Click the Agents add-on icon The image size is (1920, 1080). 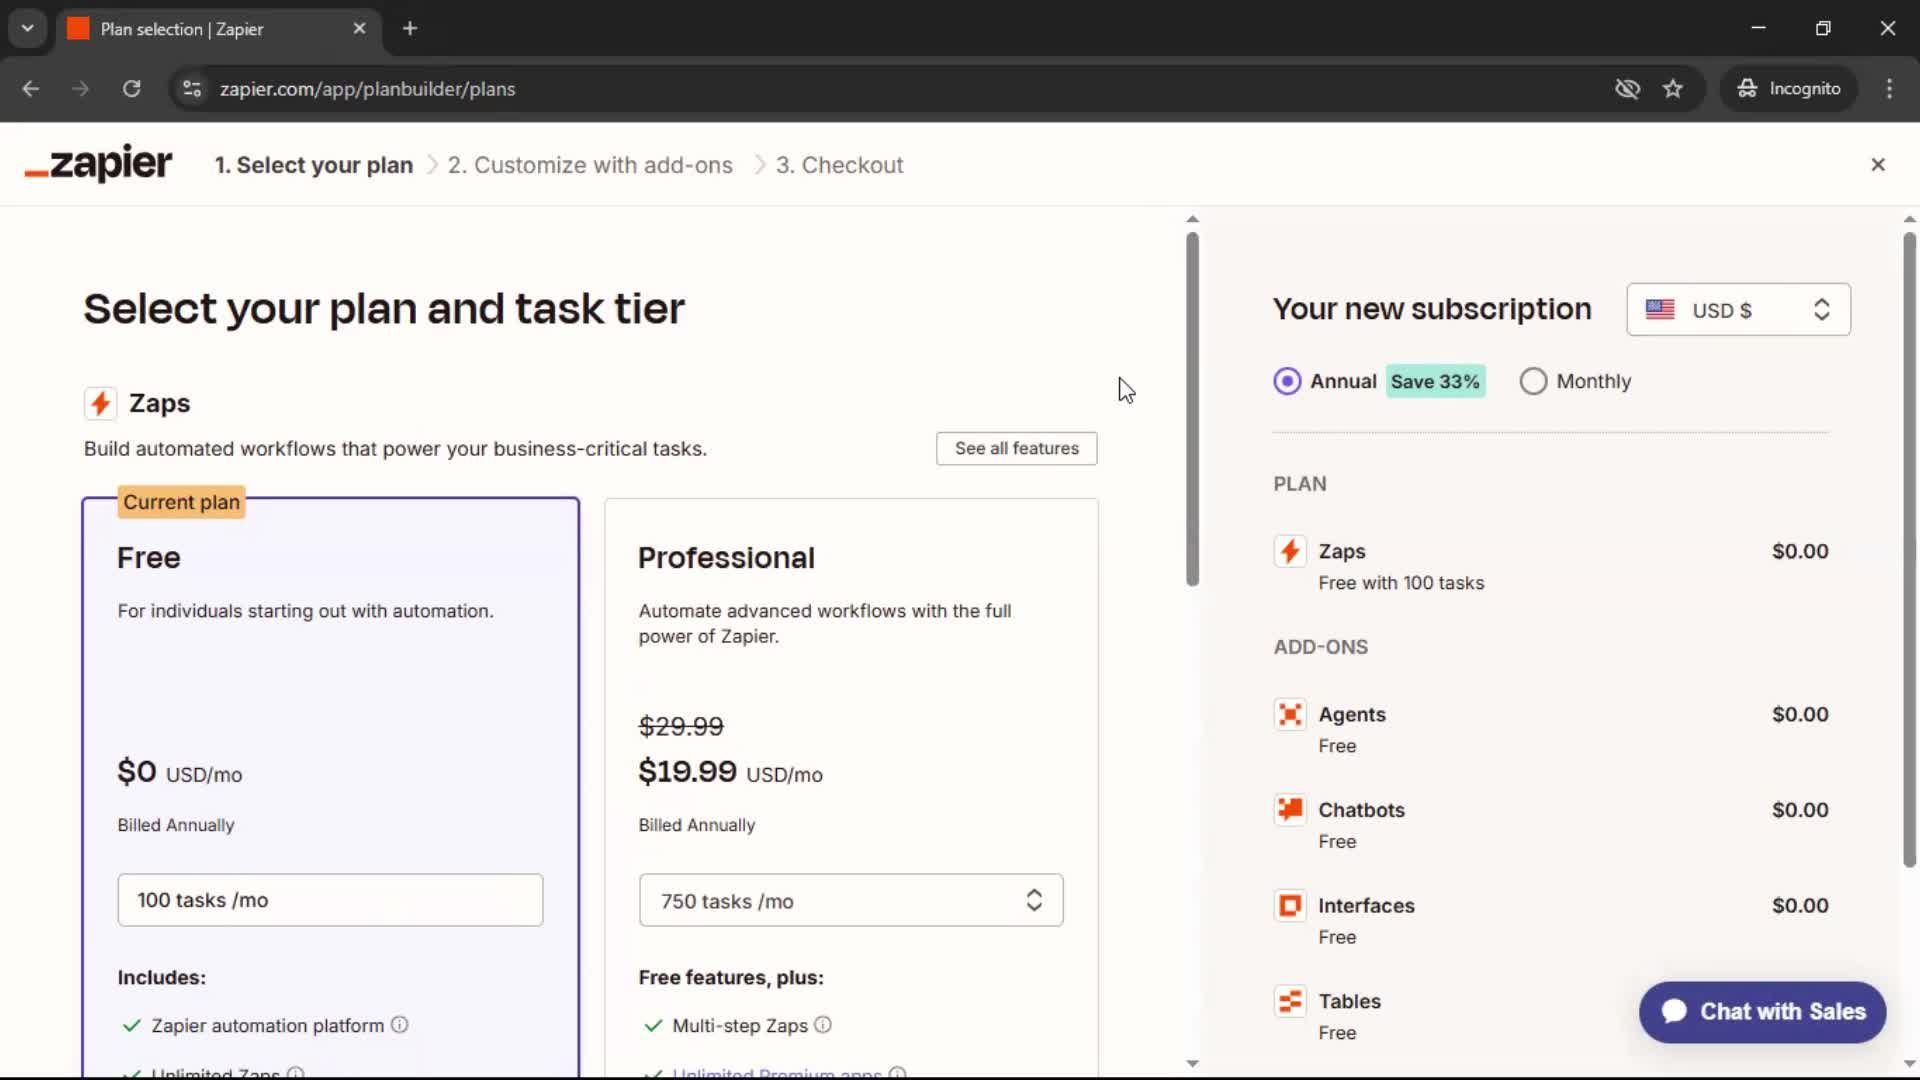1290,714
